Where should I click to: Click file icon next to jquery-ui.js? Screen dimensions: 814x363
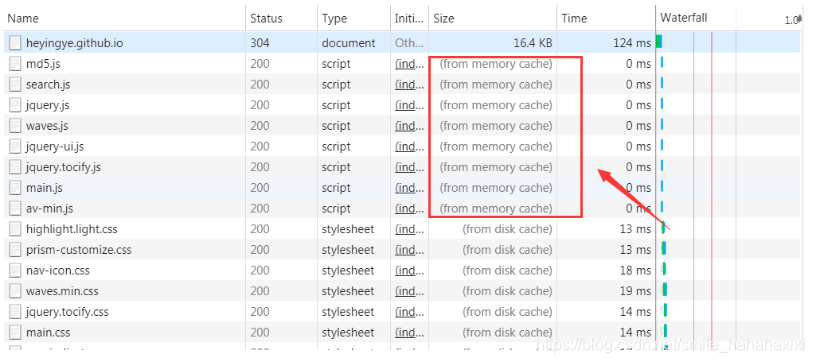[16, 146]
